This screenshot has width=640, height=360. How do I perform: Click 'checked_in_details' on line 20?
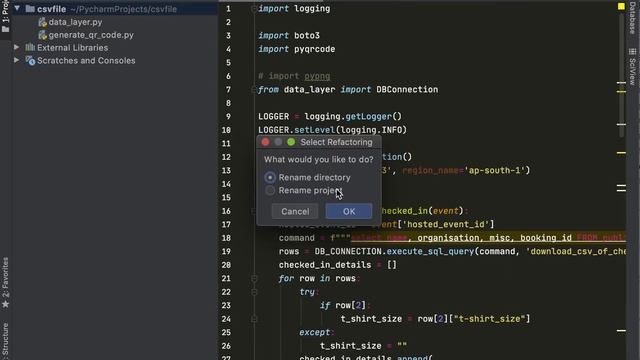click(325, 265)
